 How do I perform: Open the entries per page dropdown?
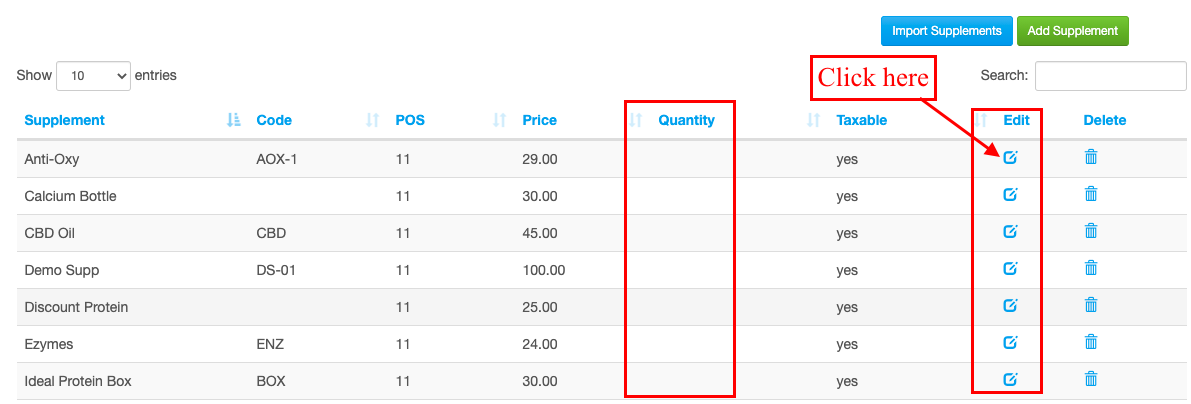[x=93, y=76]
